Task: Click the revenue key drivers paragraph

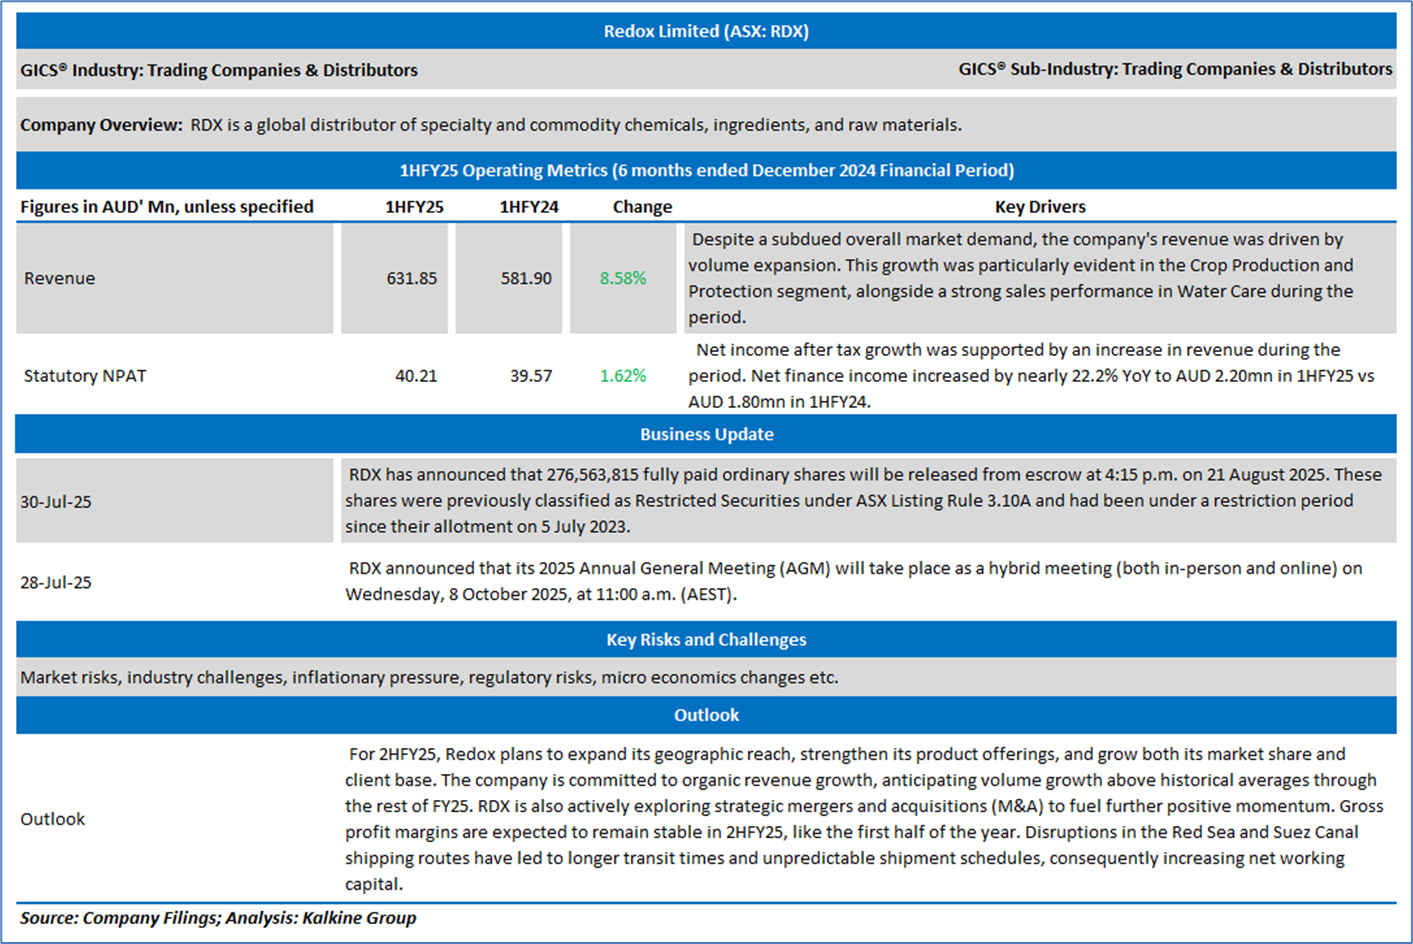Action: pos(1020,278)
